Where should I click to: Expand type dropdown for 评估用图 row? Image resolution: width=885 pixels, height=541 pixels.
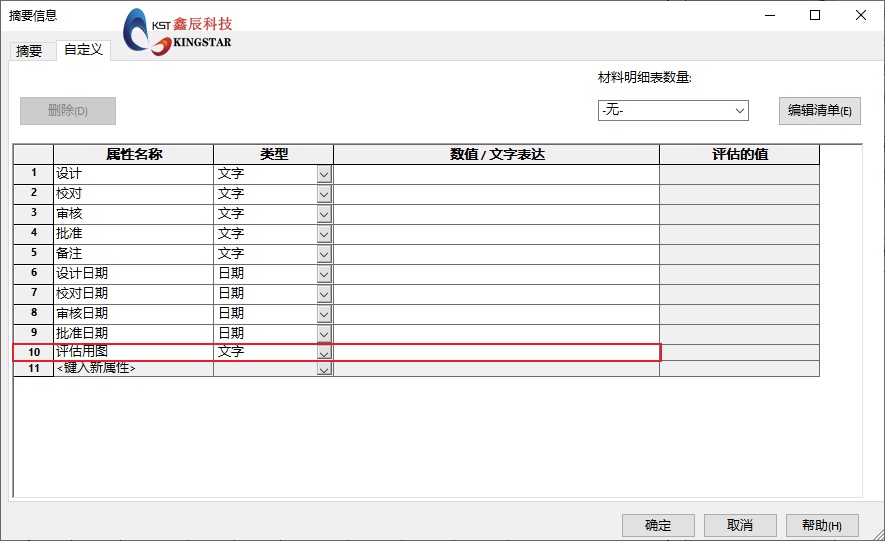(x=324, y=353)
